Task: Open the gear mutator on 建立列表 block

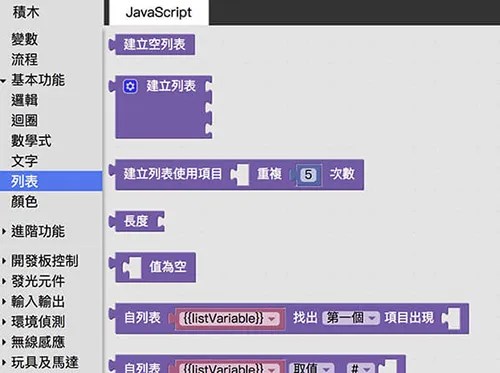Action: (x=130, y=86)
